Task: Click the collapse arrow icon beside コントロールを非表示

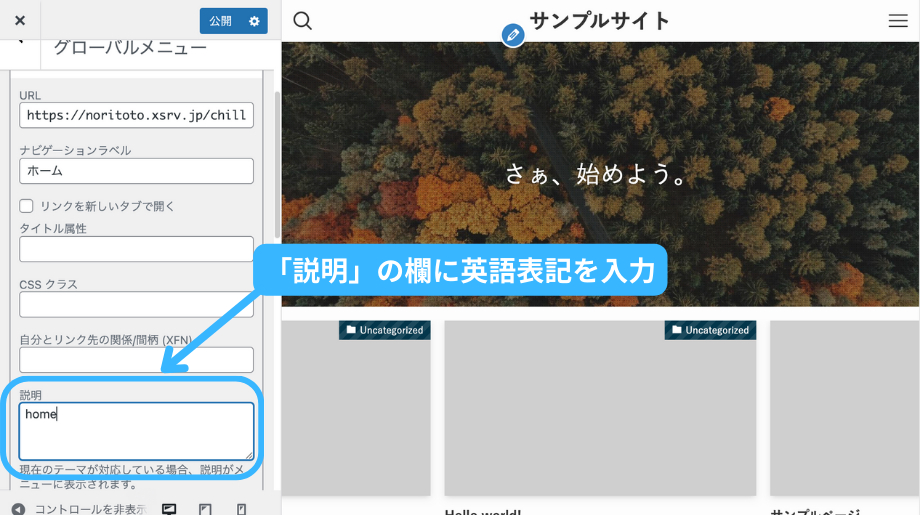Action: pos(18,508)
